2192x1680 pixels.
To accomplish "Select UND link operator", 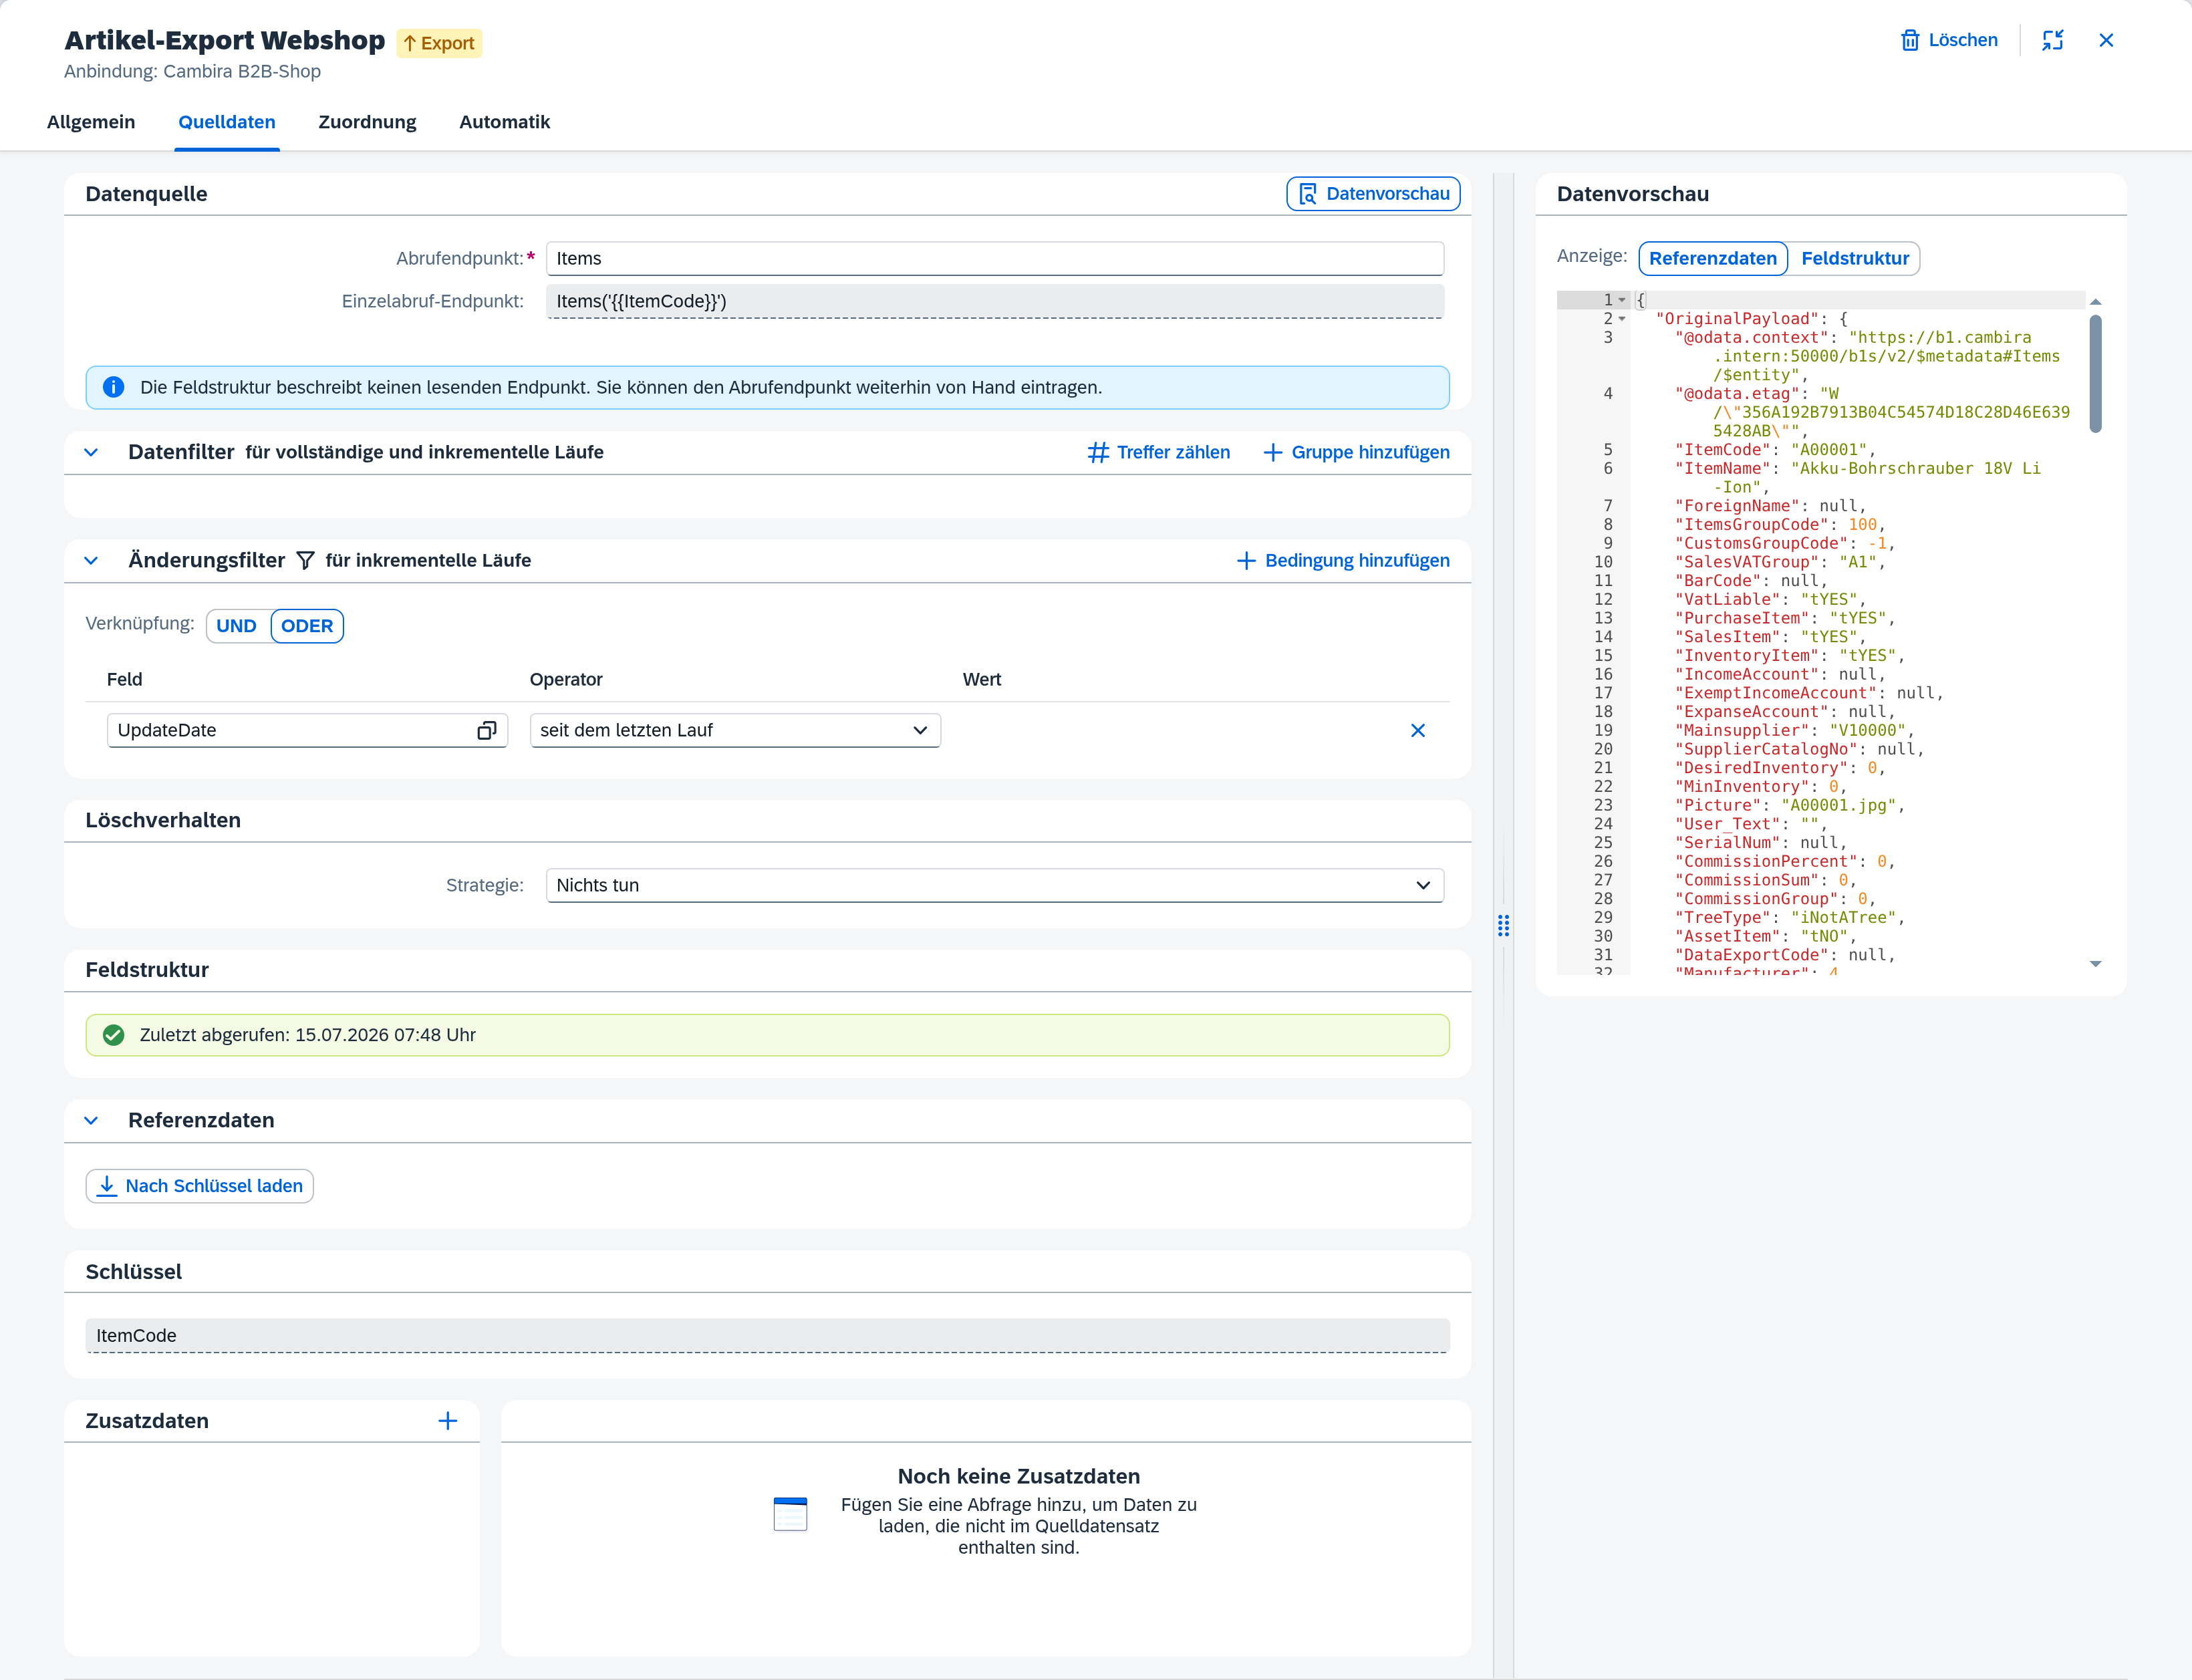I will [237, 626].
